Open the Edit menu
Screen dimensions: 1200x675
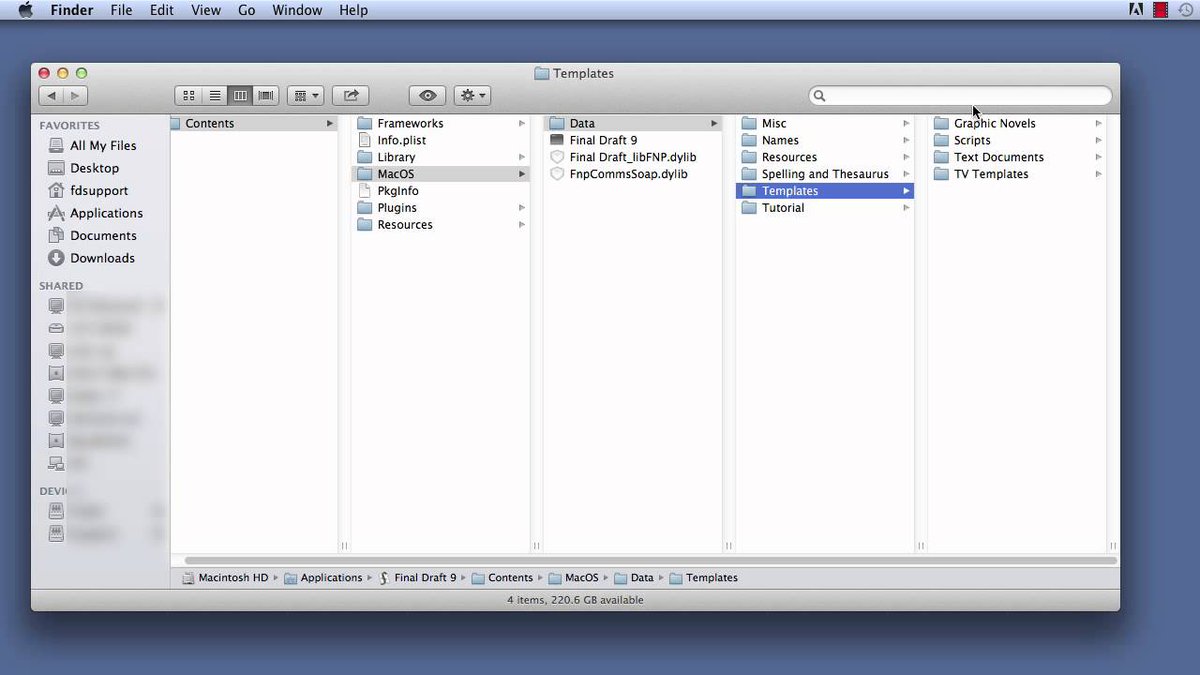pos(161,10)
